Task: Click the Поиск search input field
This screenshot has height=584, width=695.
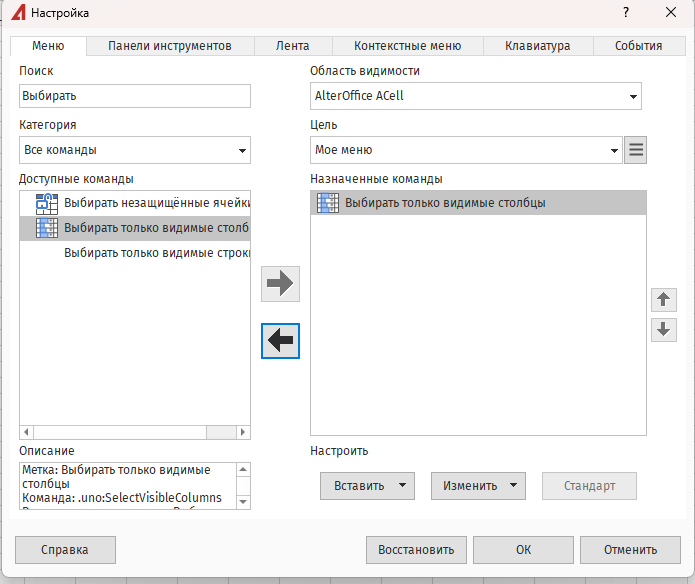Action: pyautogui.click(x=135, y=96)
